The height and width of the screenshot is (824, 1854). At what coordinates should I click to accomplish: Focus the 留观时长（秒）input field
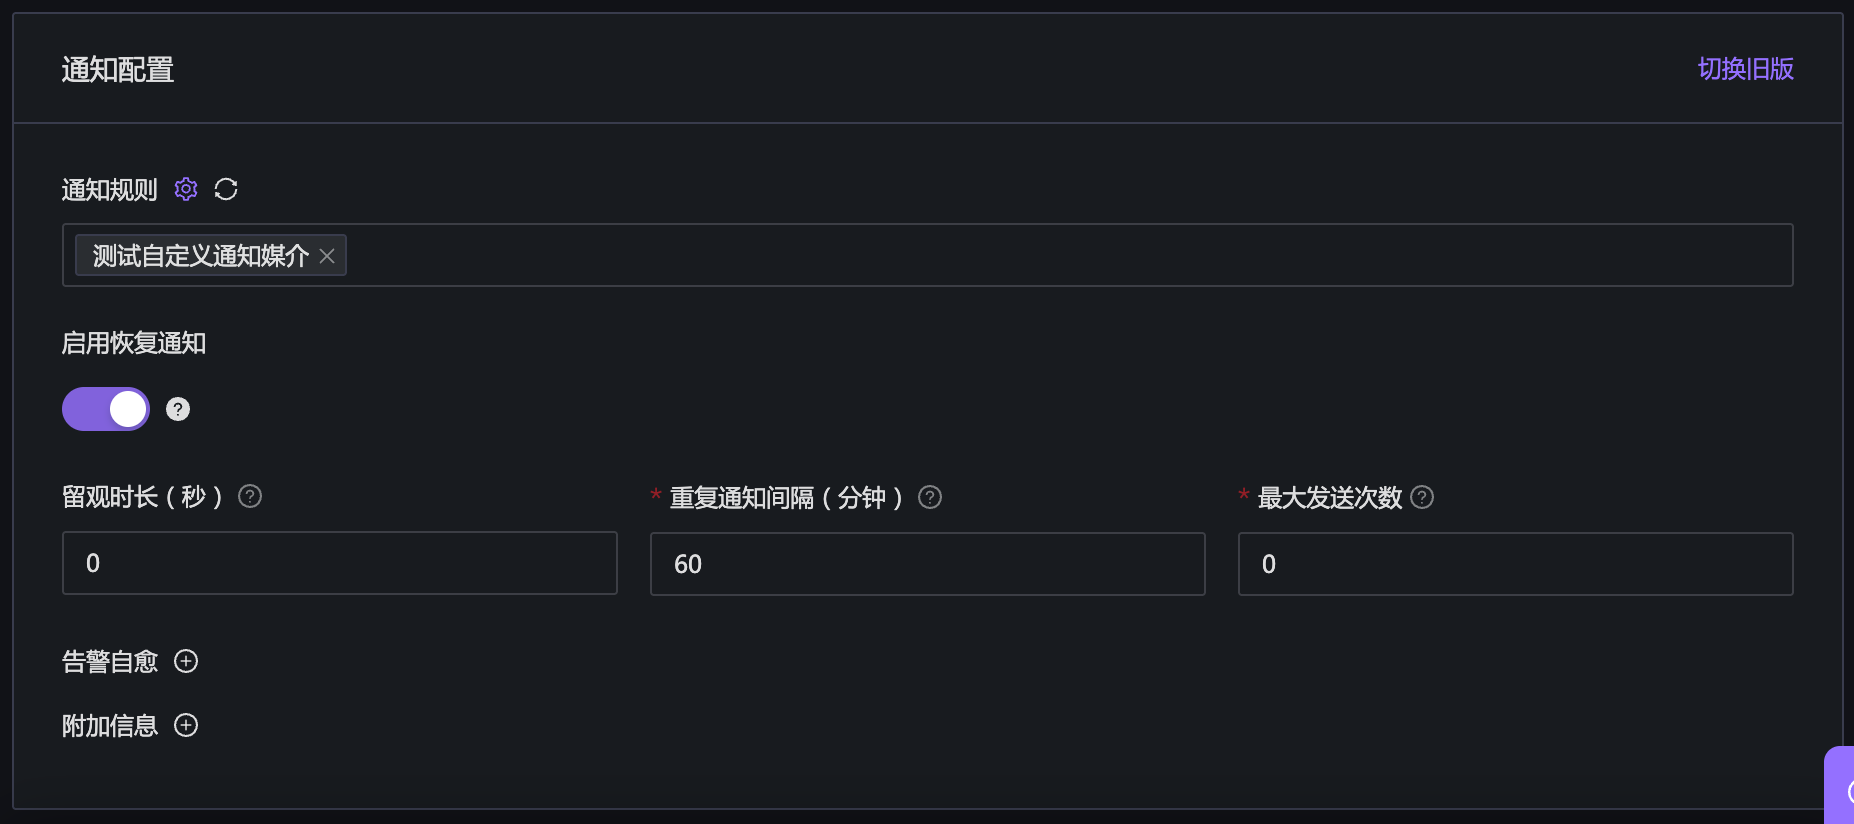340,563
